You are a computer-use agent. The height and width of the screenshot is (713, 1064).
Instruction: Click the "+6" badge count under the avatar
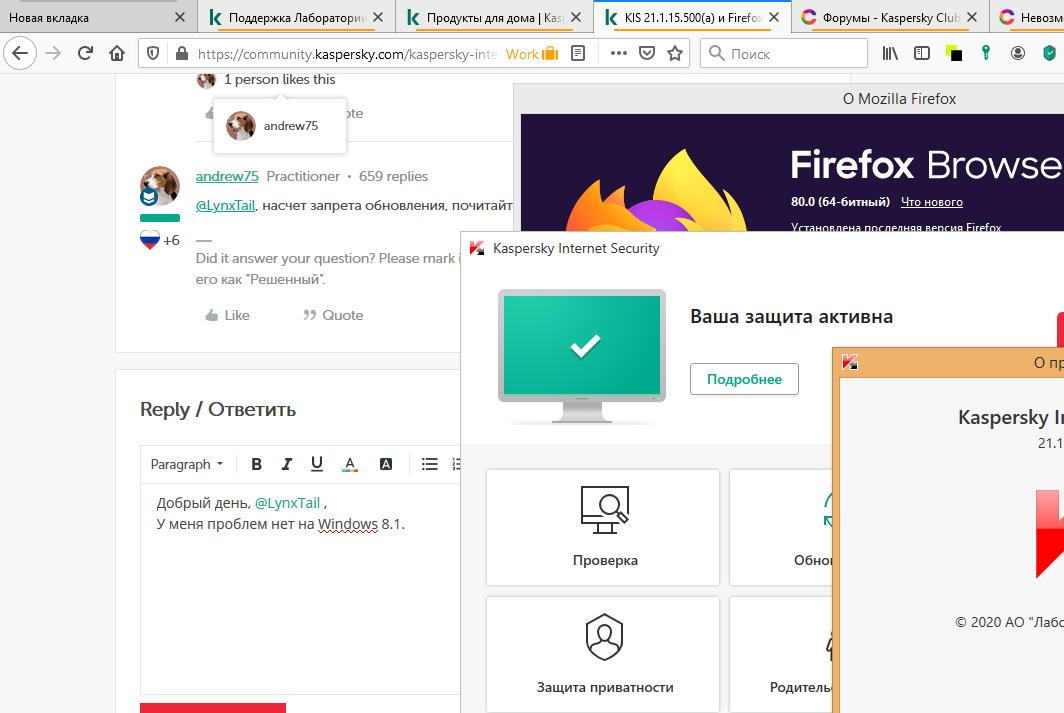click(x=171, y=240)
